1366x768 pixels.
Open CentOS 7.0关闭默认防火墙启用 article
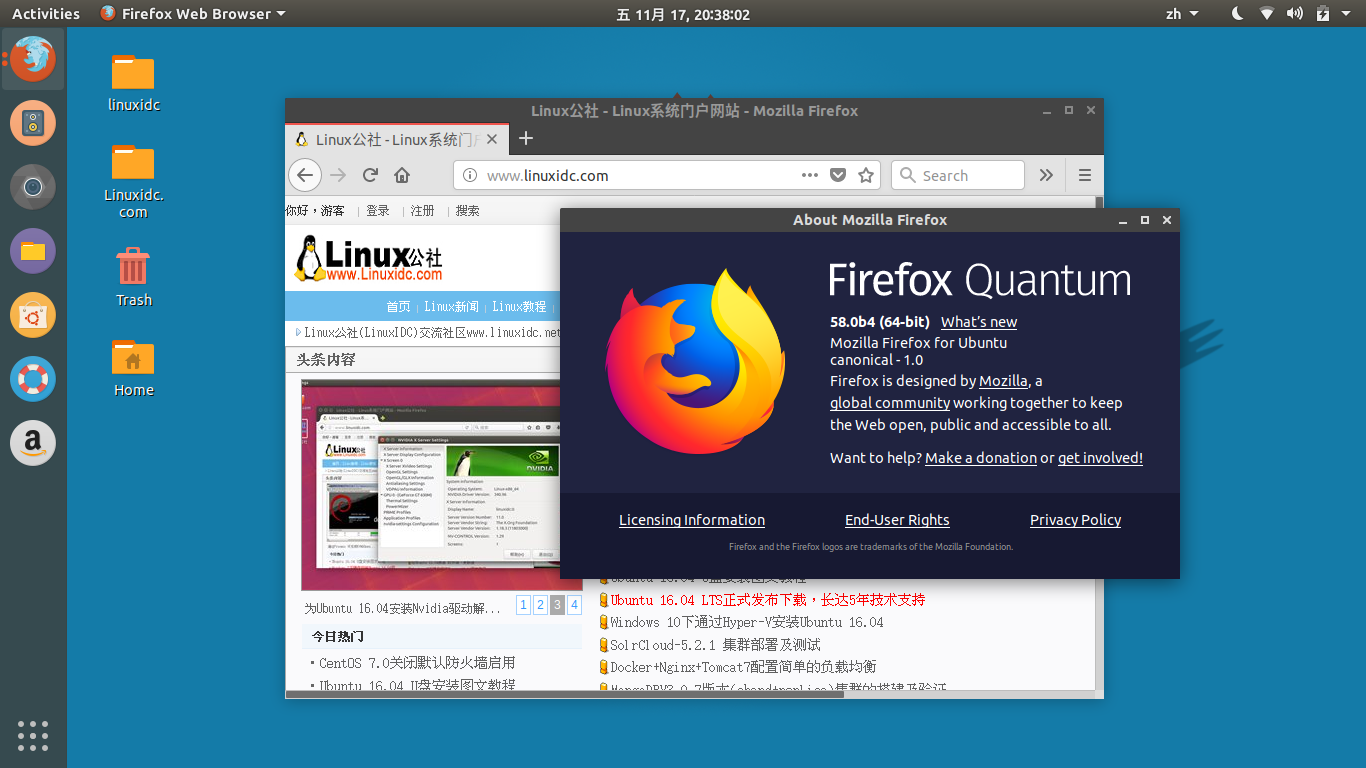coord(417,663)
